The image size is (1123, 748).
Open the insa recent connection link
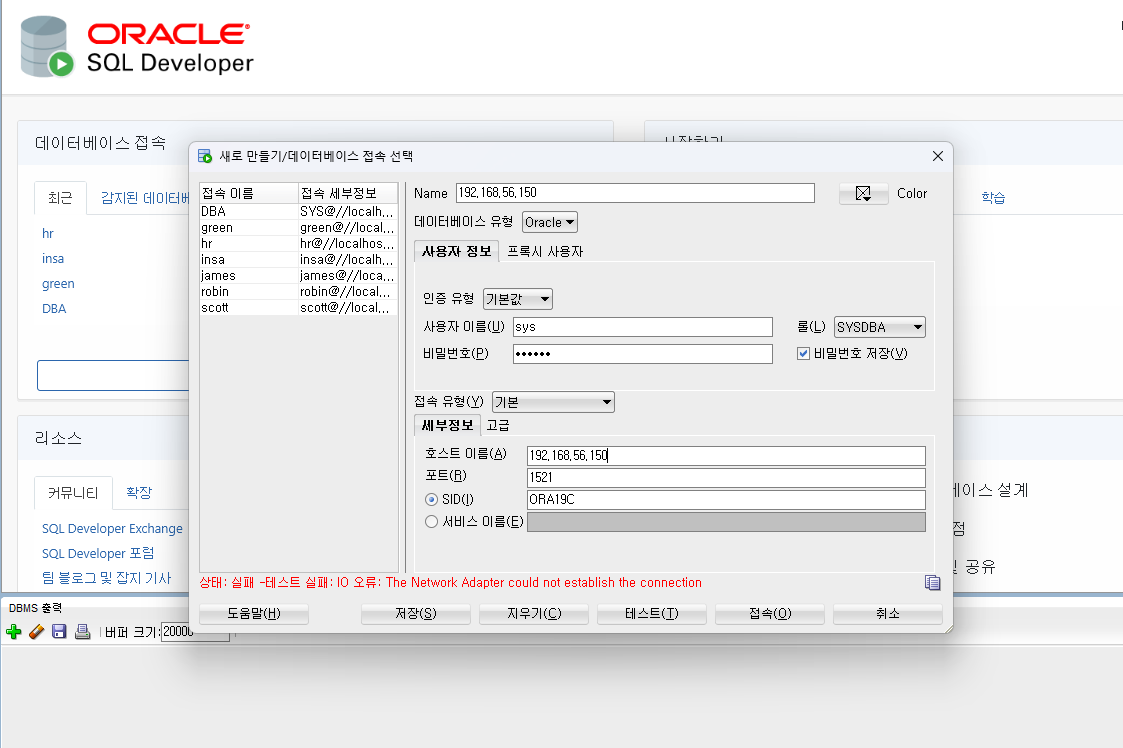tap(53, 259)
